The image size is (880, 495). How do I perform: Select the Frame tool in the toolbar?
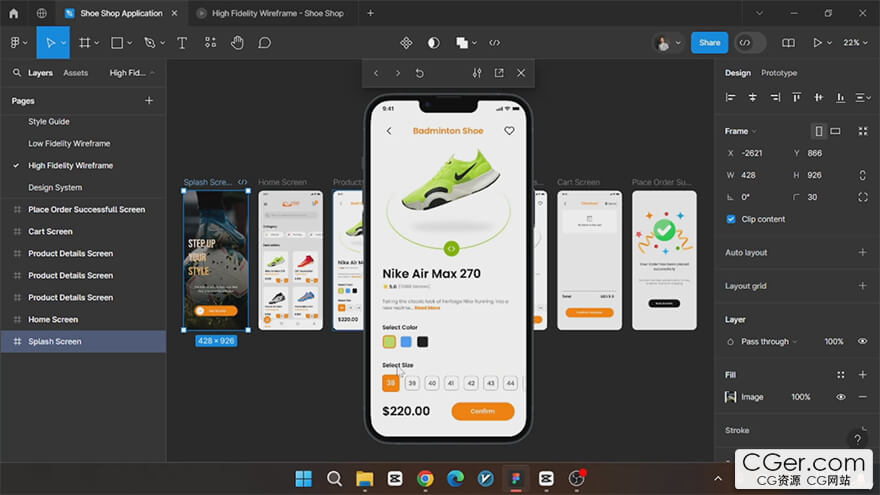(x=84, y=43)
